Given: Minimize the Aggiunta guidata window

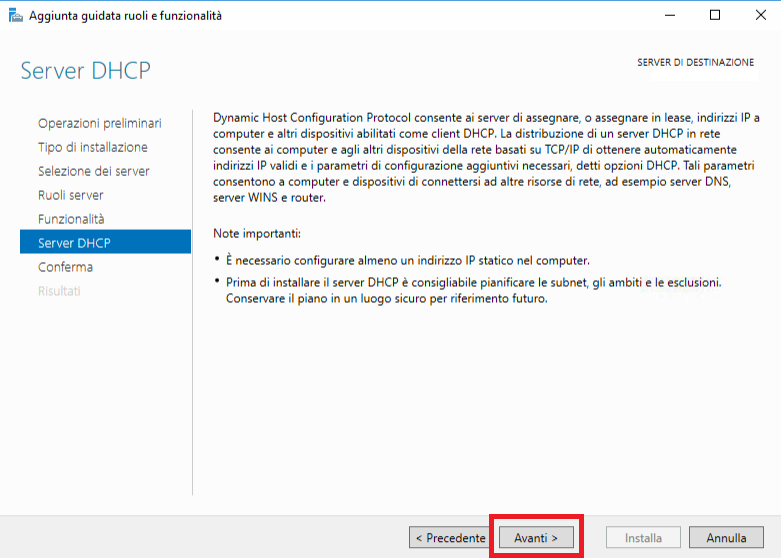Looking at the screenshot, I should (670, 15).
